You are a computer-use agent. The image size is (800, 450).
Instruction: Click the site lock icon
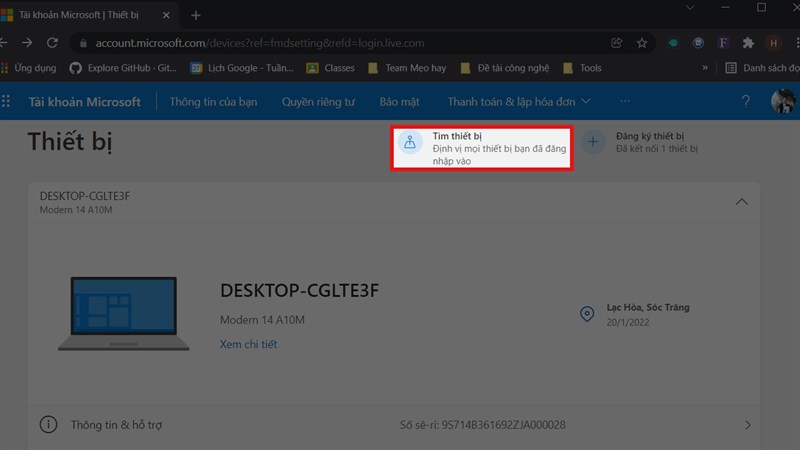click(x=83, y=43)
